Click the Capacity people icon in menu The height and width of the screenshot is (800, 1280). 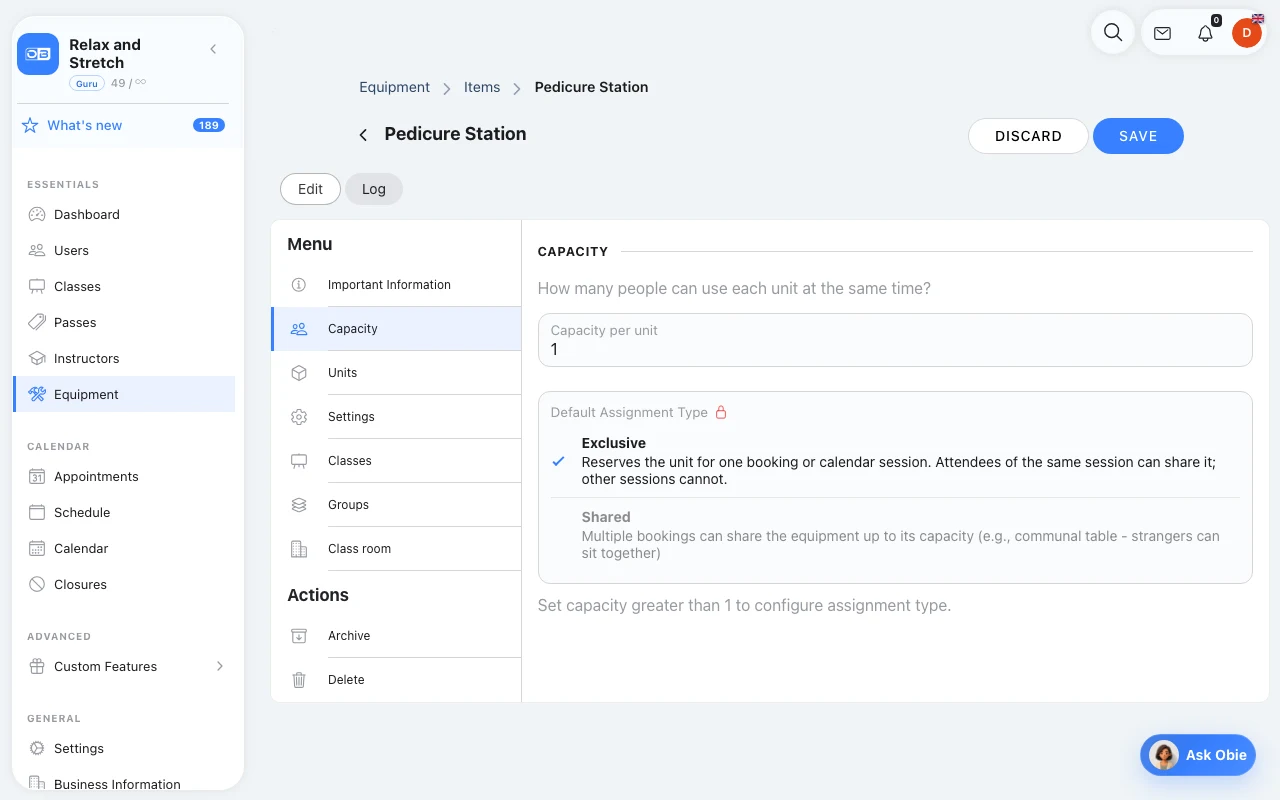298,329
